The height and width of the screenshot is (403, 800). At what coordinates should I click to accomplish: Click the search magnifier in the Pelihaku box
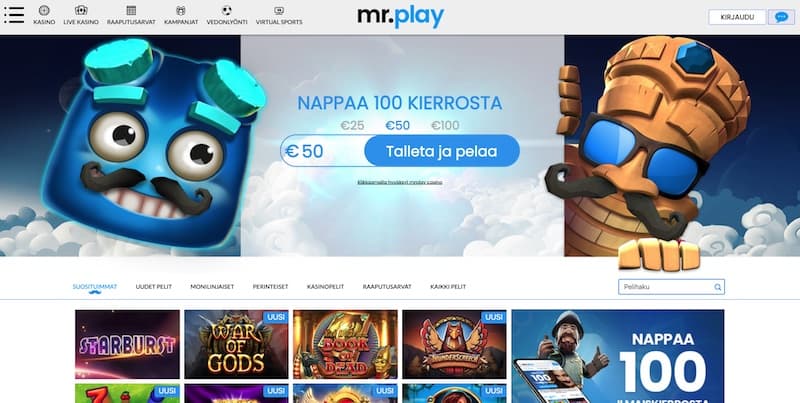coord(717,287)
